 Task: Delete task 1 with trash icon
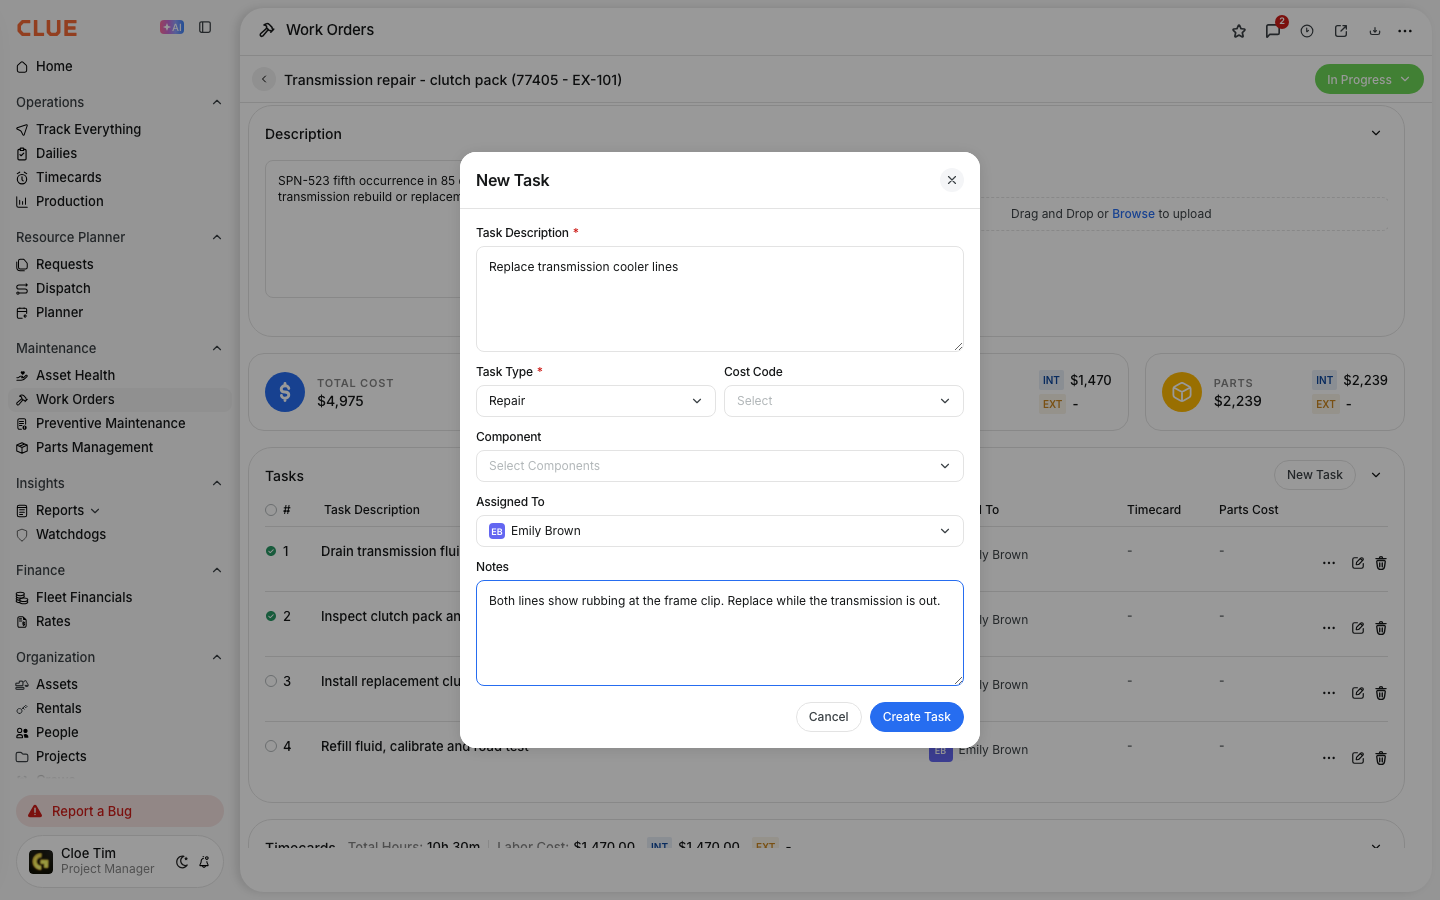[1381, 563]
